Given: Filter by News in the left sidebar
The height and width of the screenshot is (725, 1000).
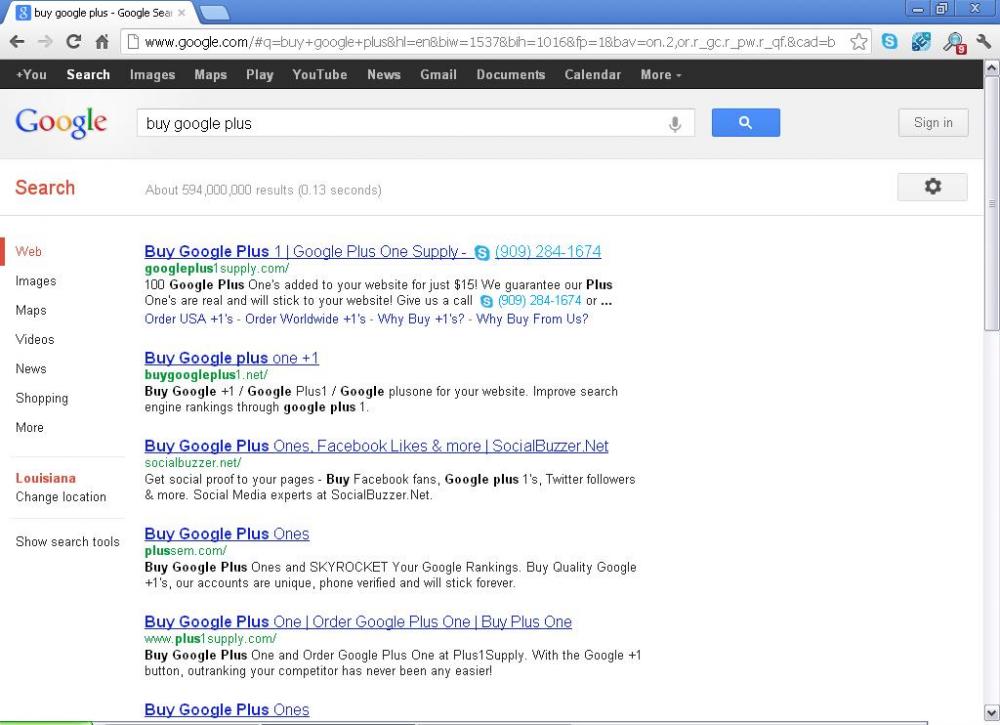Looking at the screenshot, I should (31, 369).
